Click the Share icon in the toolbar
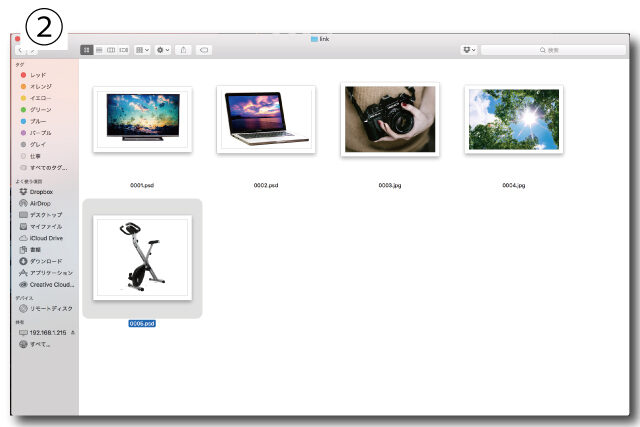 click(183, 49)
